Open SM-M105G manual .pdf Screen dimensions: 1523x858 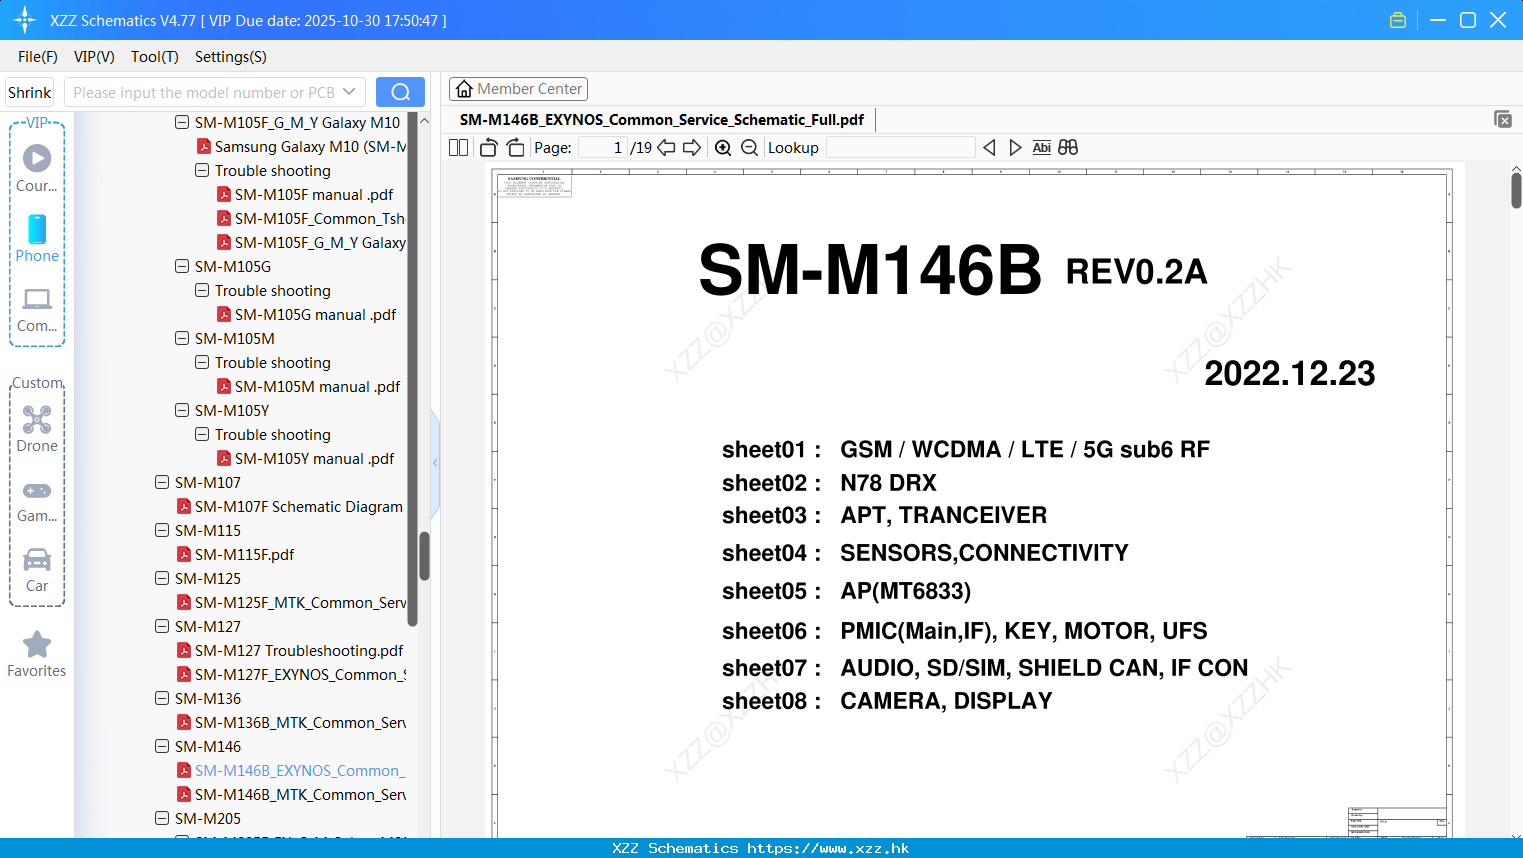315,315
